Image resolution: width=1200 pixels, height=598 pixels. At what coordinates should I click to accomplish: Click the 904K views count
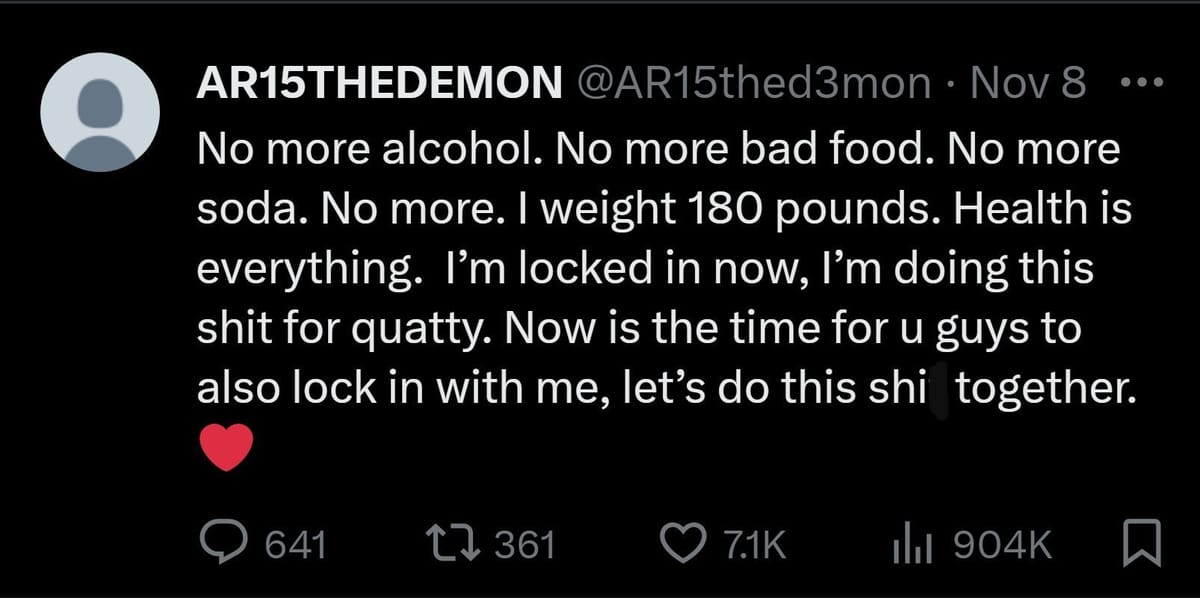click(x=1002, y=545)
